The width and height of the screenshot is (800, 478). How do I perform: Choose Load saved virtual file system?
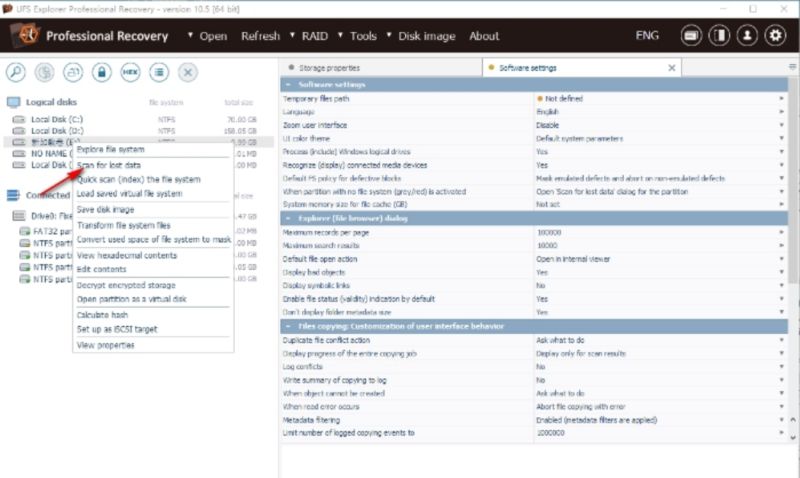130,194
